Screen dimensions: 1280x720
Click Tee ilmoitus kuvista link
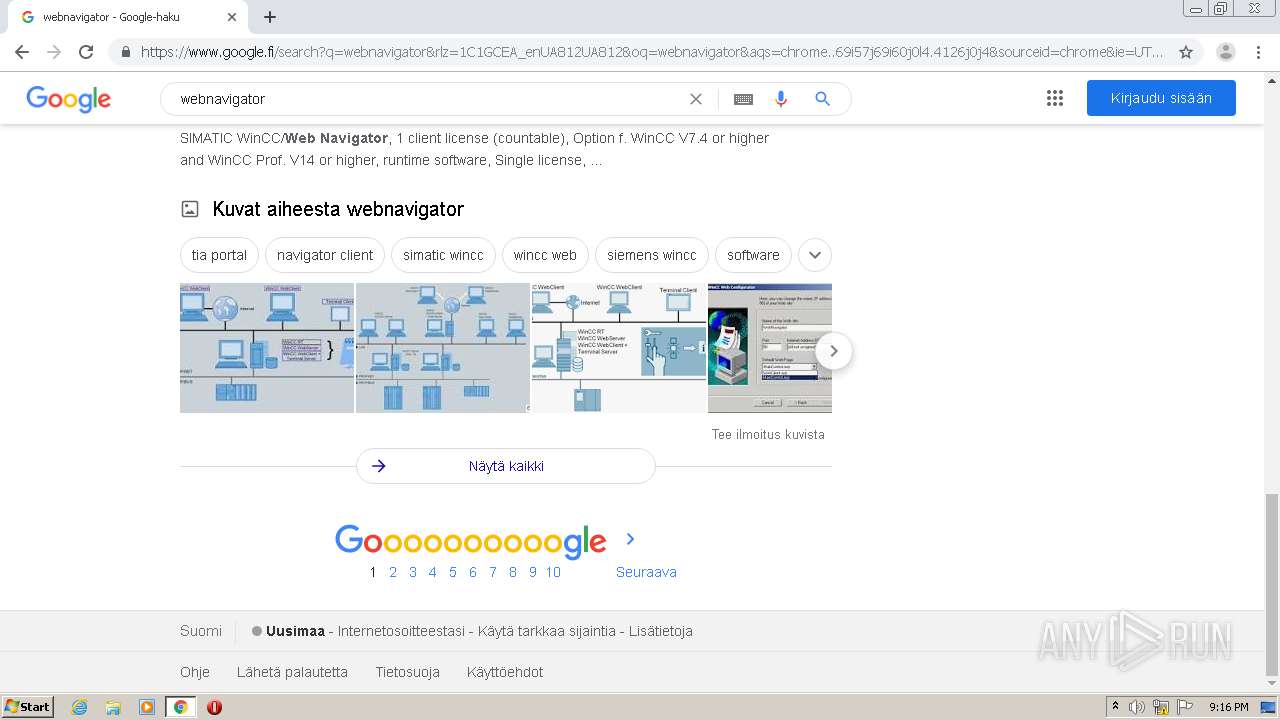(x=768, y=434)
